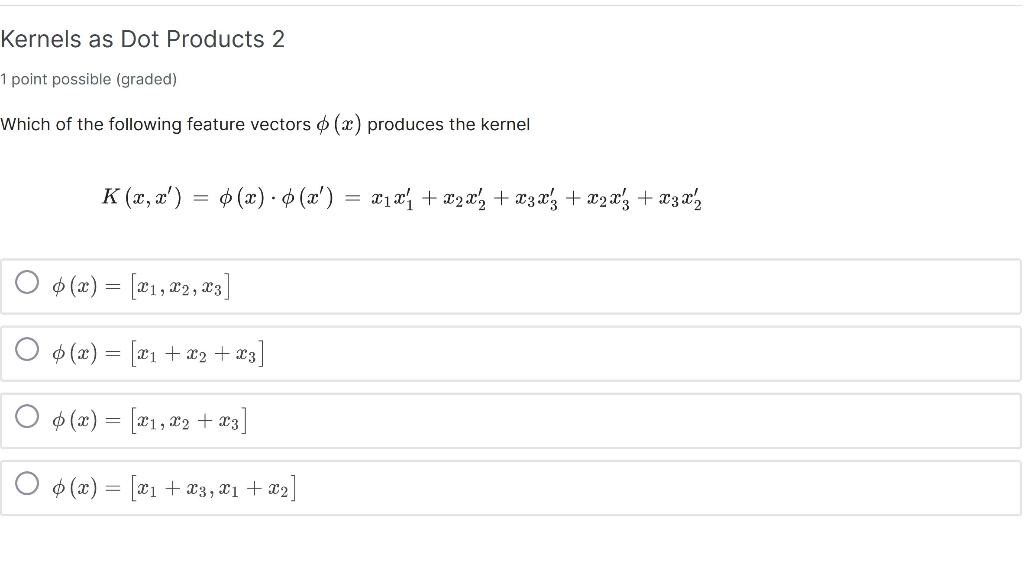Click the 1 point possible (graded) text
Screen dimensions: 1024x583
tap(88, 79)
